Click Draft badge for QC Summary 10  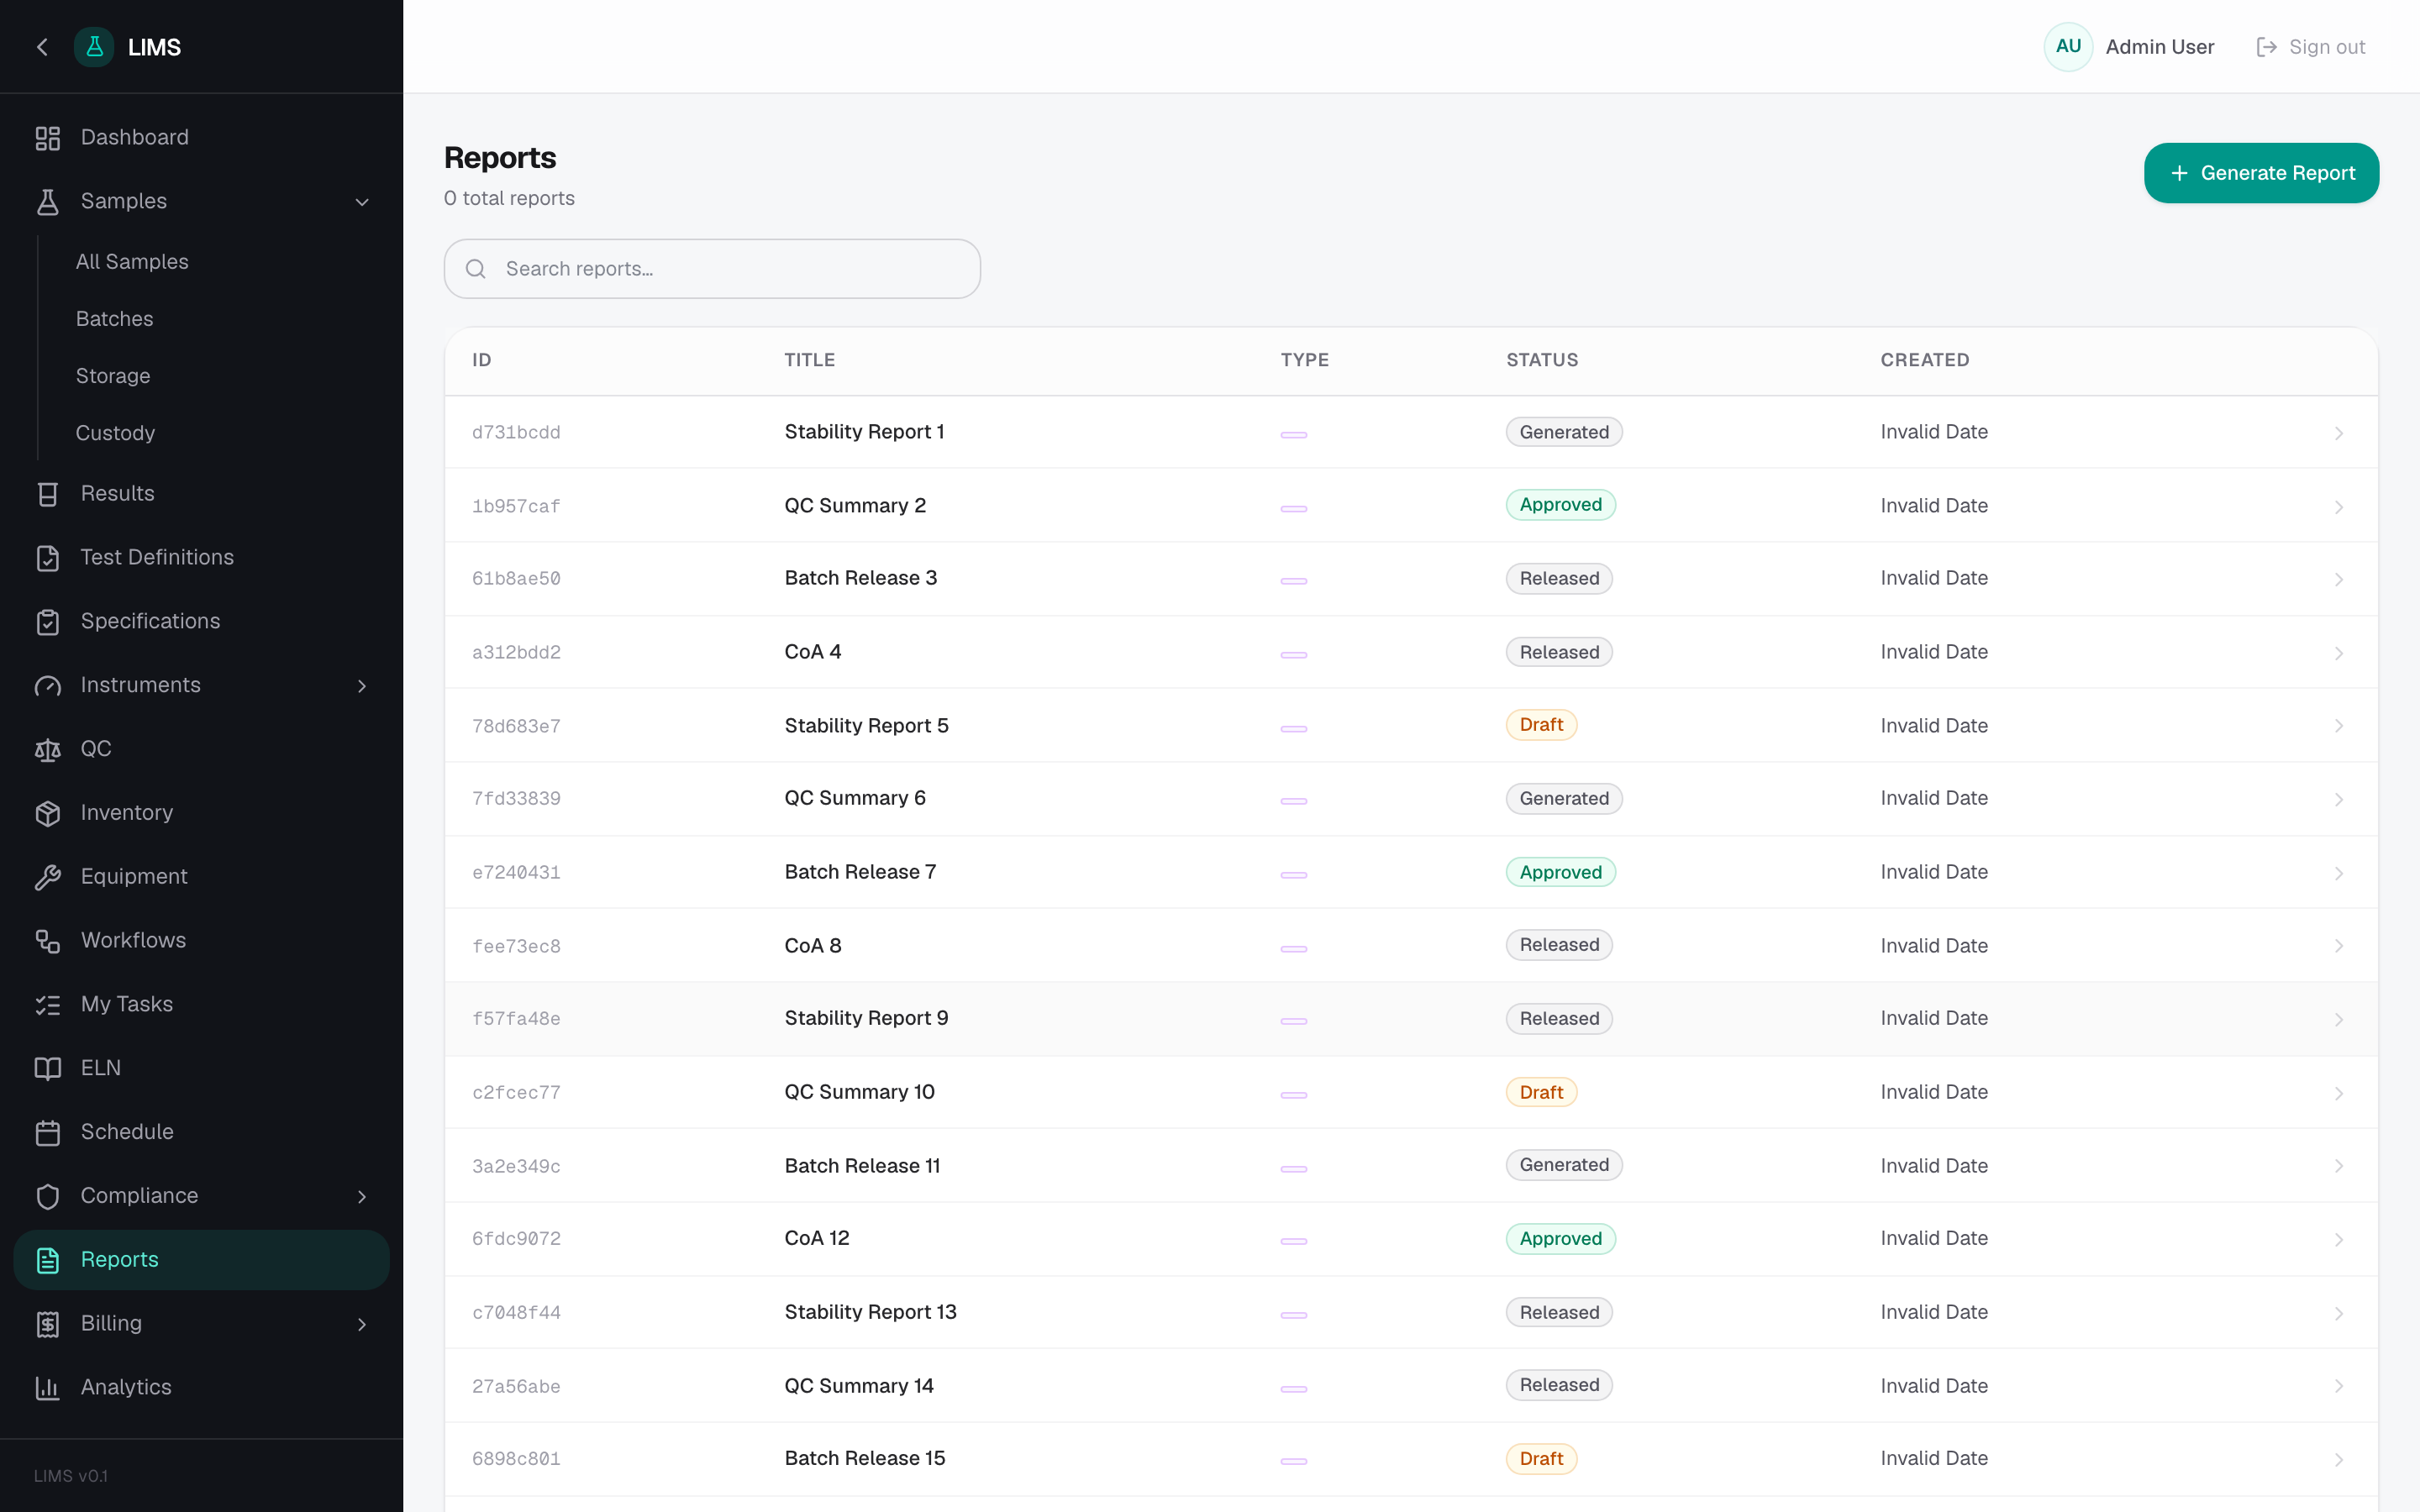1541,1092
